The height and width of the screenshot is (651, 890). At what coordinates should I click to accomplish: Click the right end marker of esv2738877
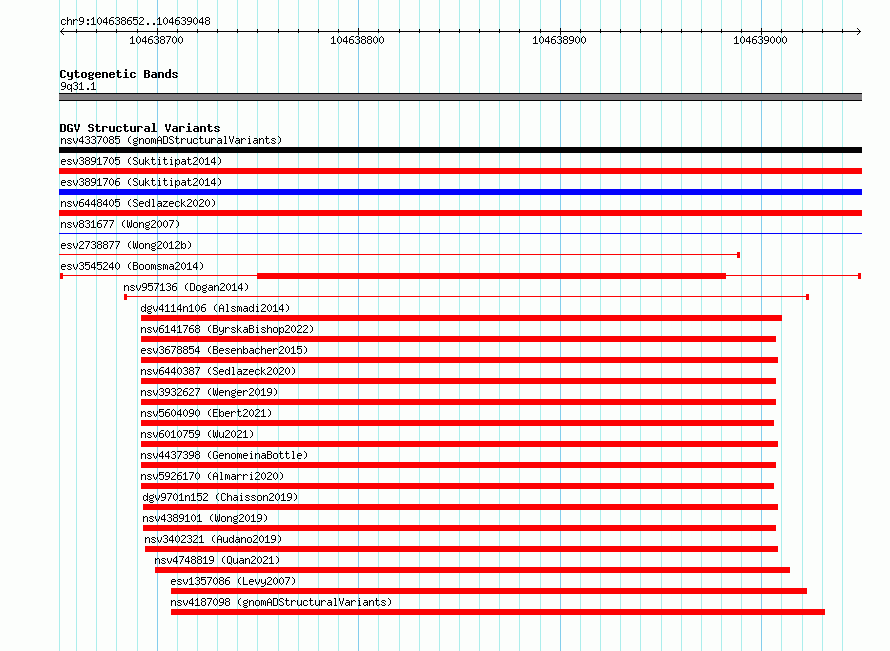click(738, 255)
